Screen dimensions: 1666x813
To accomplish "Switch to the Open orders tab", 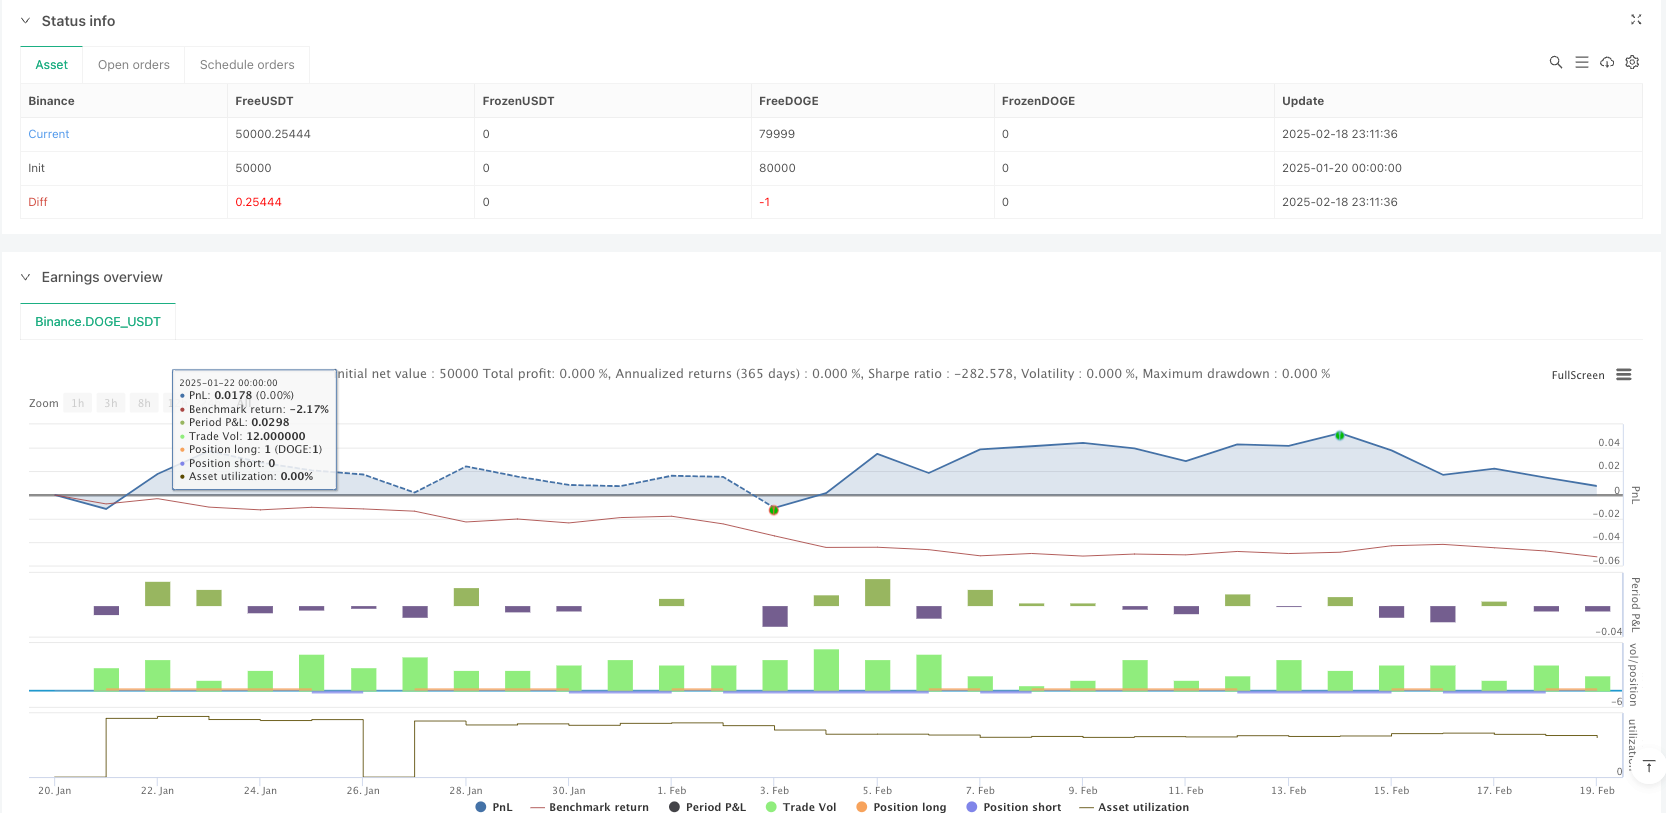I will pos(134,65).
